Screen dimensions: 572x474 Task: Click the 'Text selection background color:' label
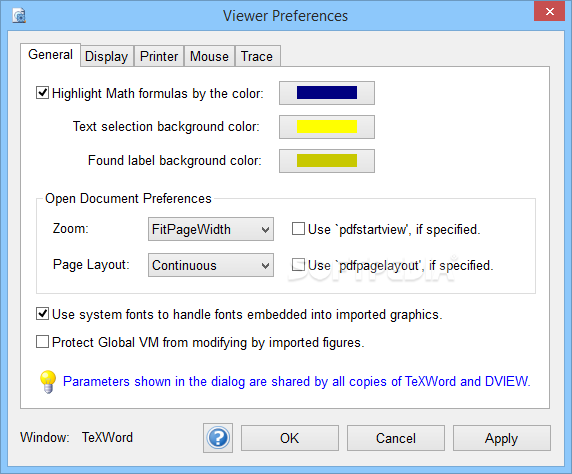click(x=166, y=127)
